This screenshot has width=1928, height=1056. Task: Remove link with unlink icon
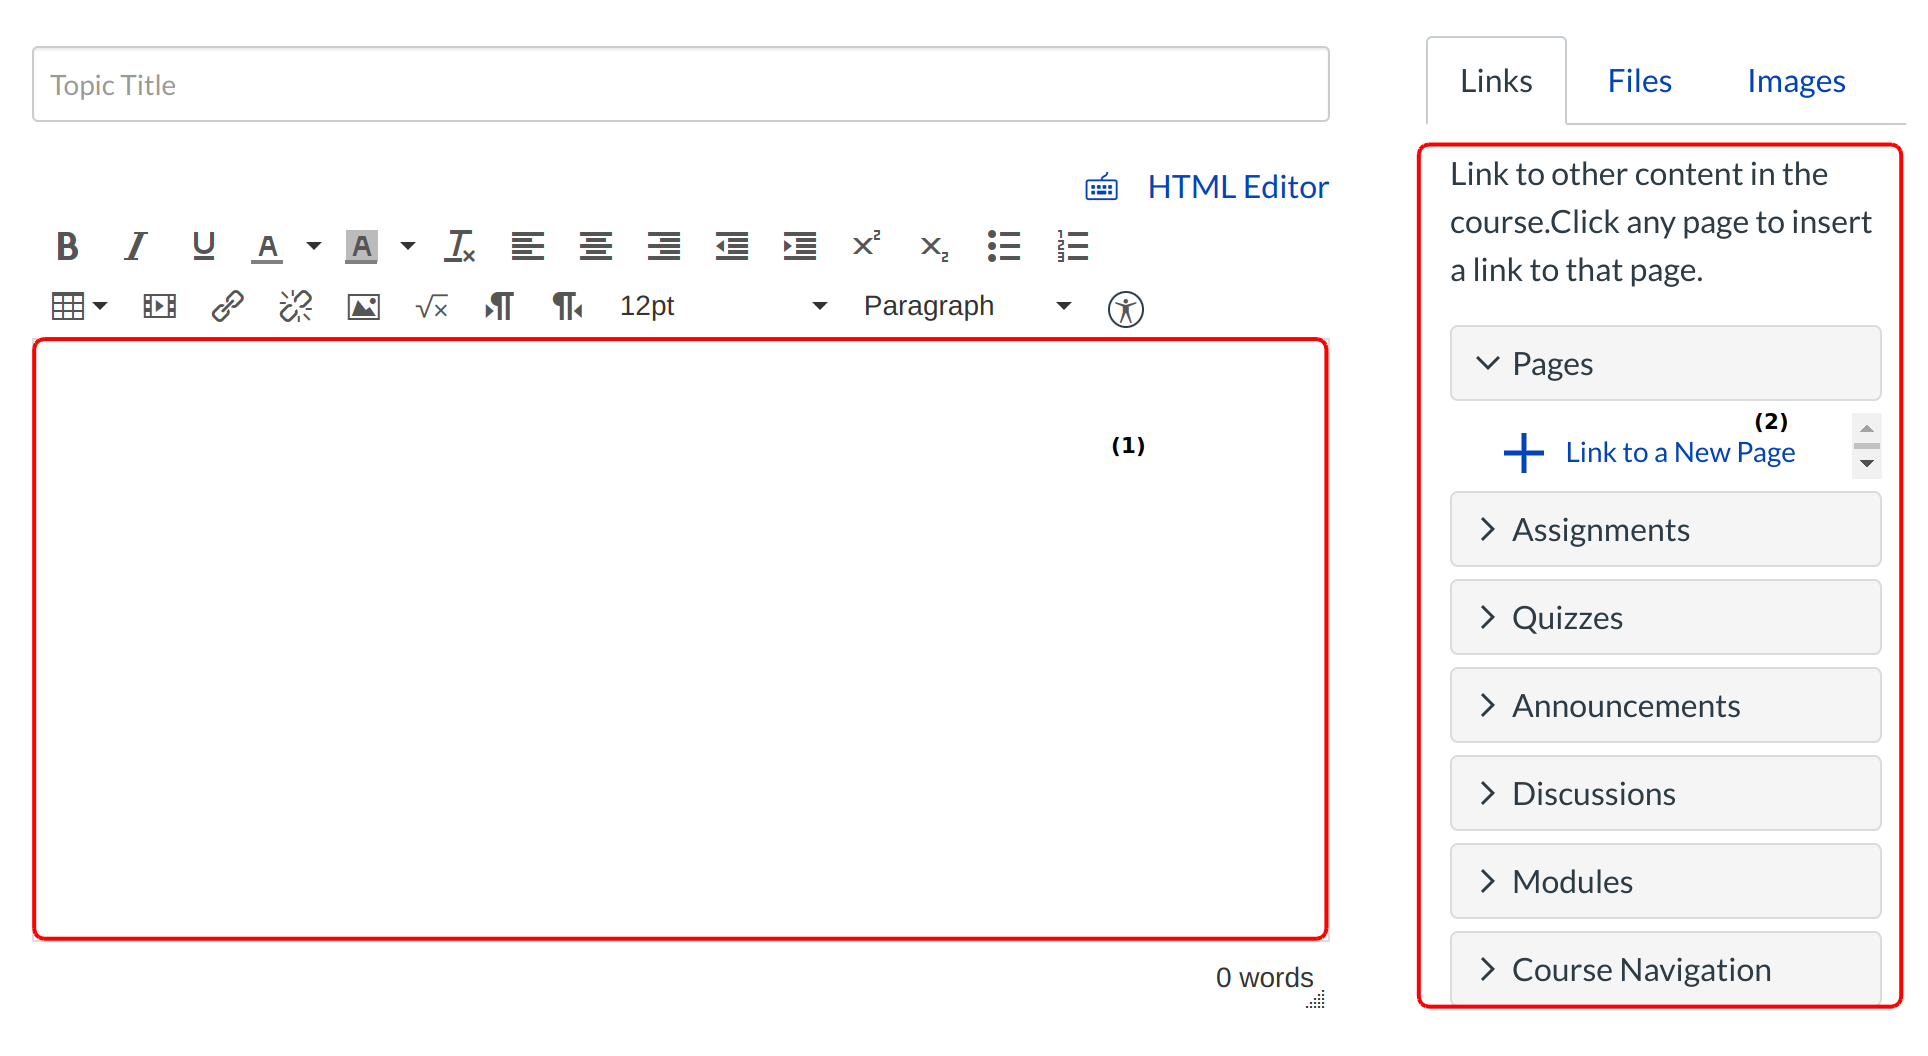coord(295,306)
